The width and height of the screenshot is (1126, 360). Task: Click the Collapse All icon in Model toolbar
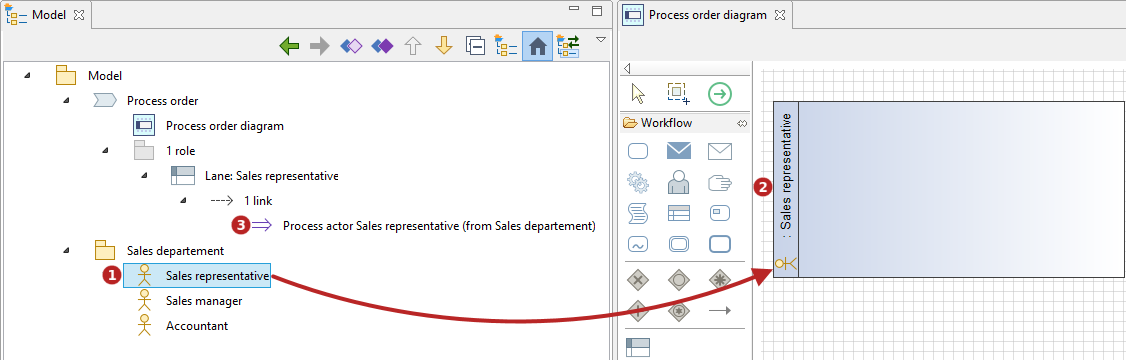point(475,47)
